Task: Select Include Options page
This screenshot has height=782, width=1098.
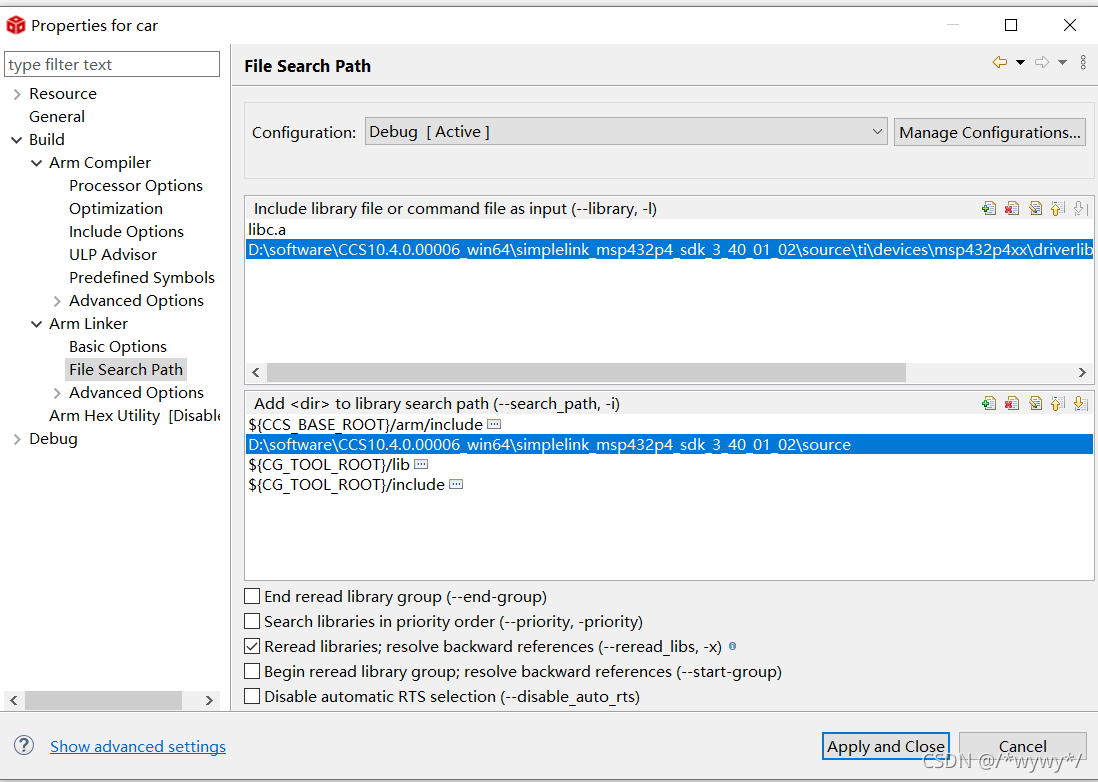Action: click(126, 232)
